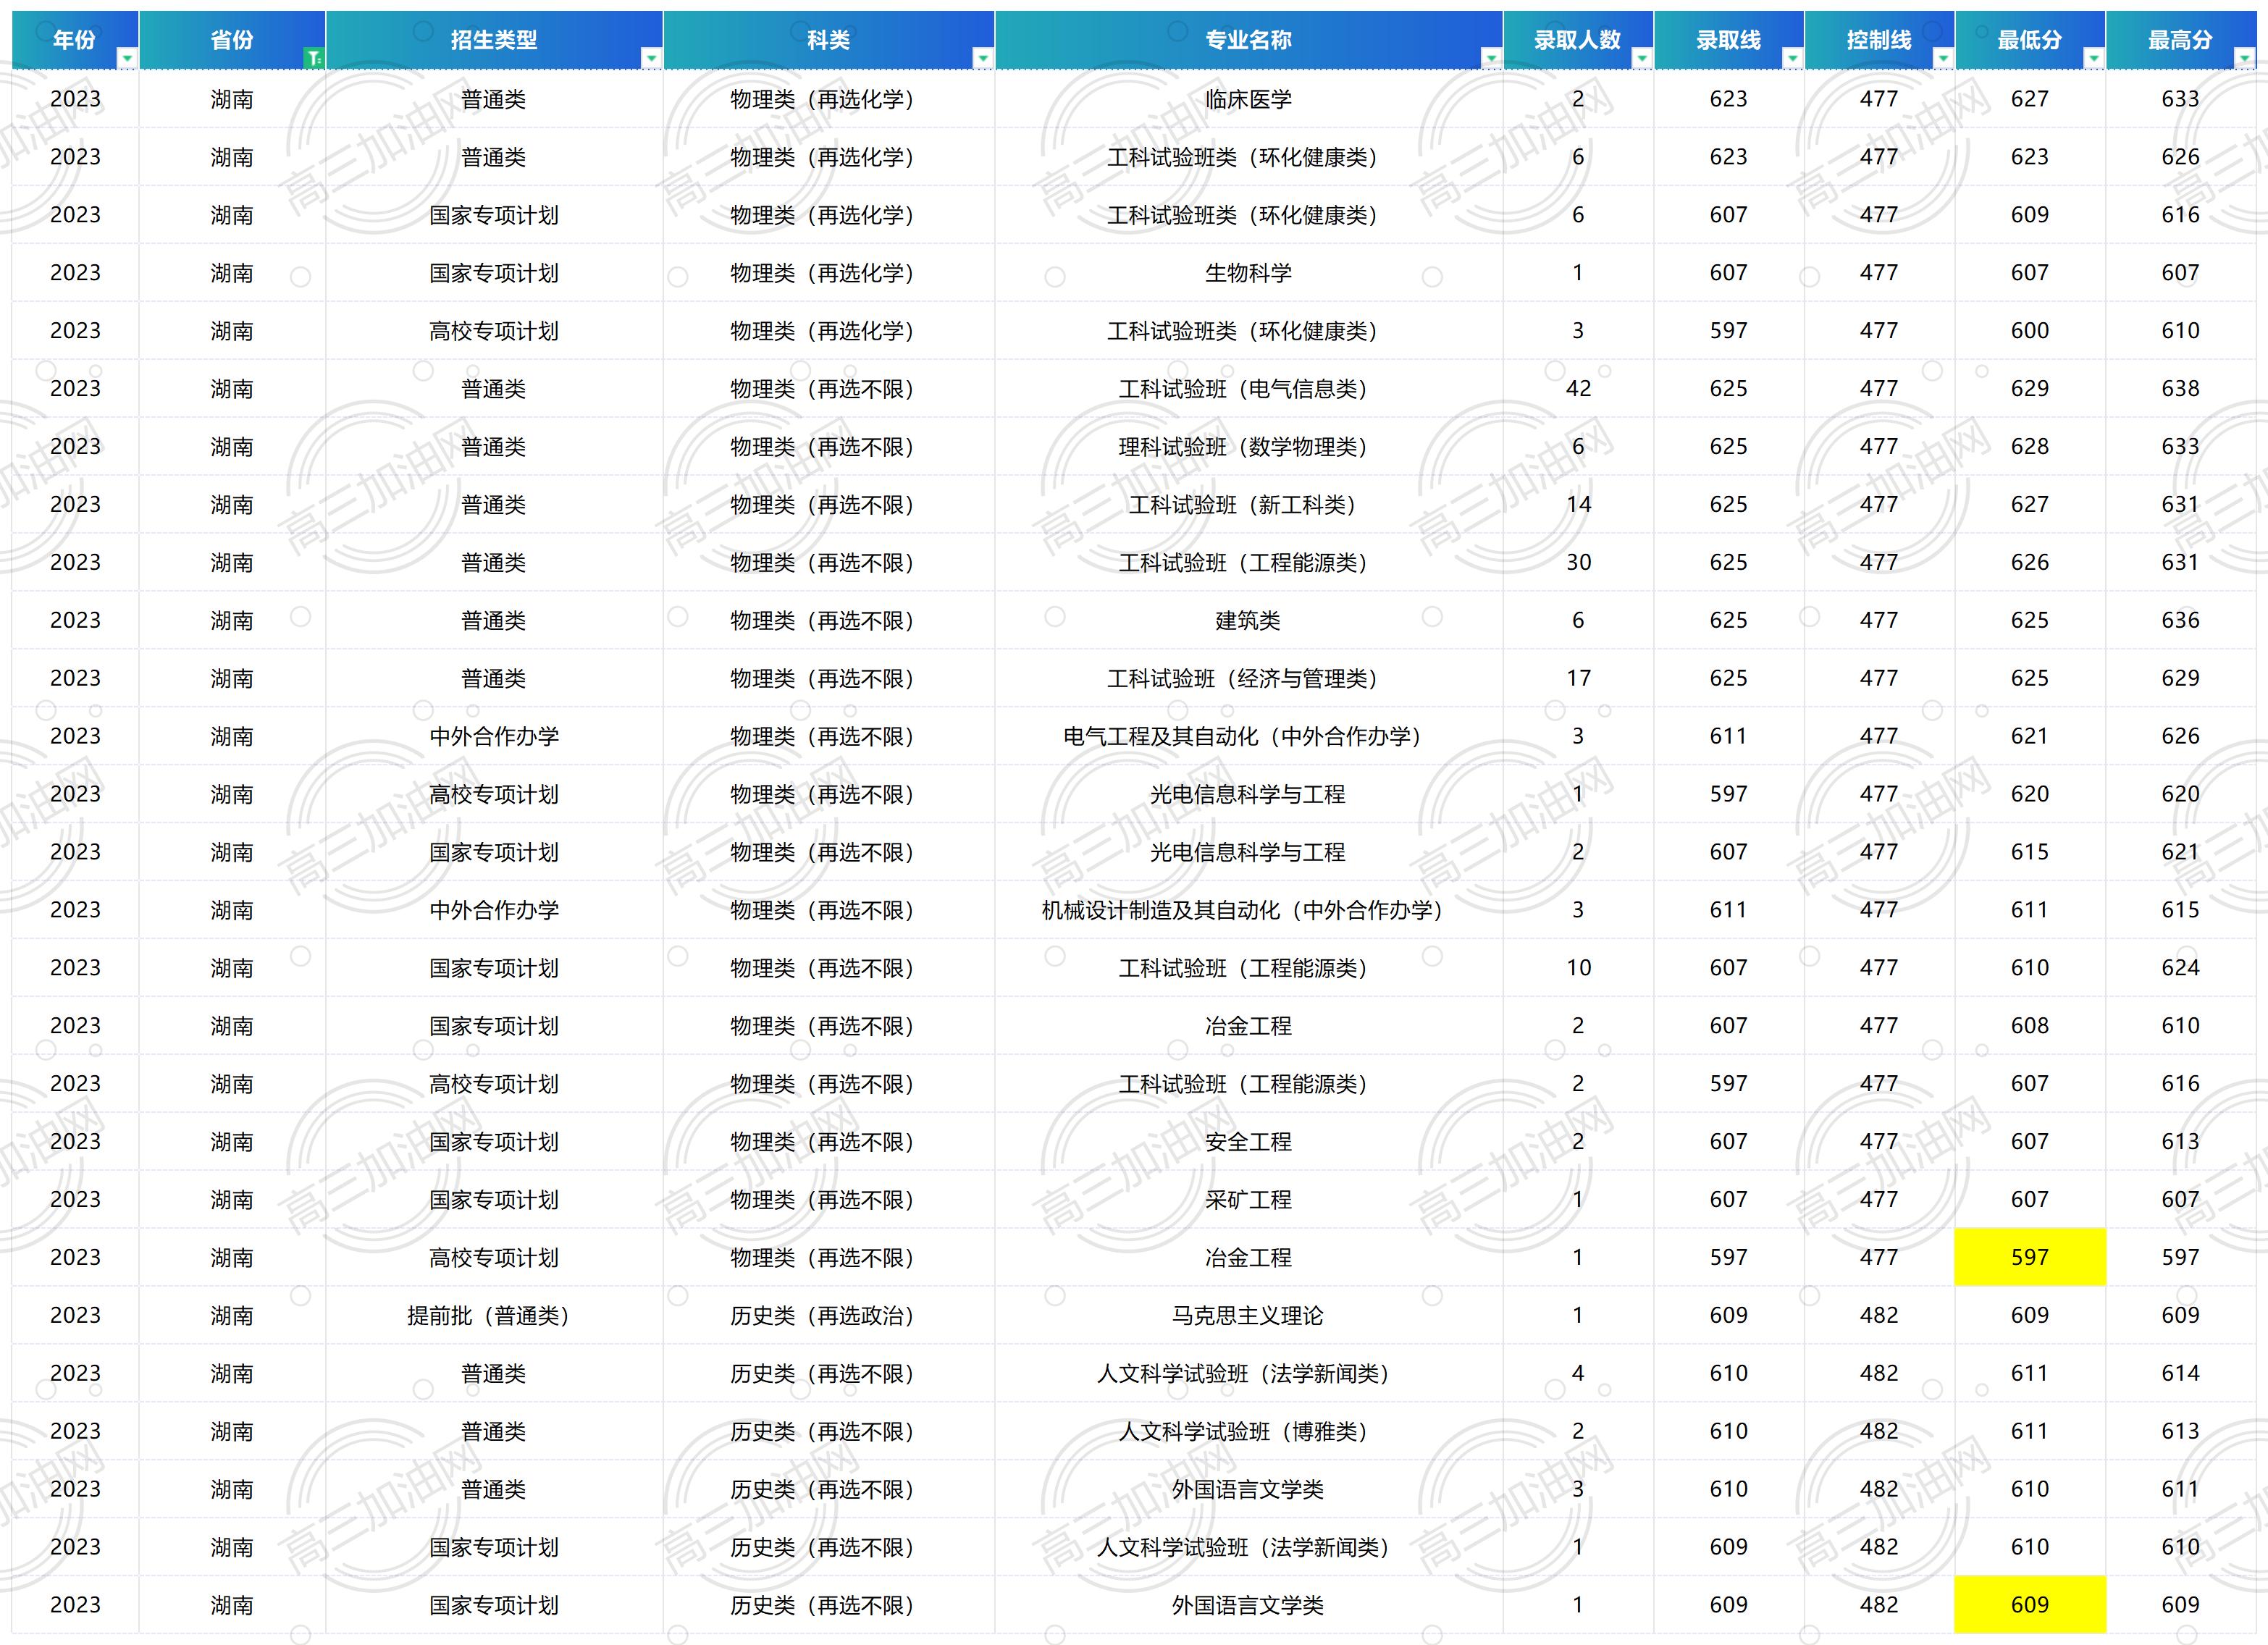The width and height of the screenshot is (2268, 1645).
Task: Select the 采矿工程 major cell
Action: pos(1249,1200)
